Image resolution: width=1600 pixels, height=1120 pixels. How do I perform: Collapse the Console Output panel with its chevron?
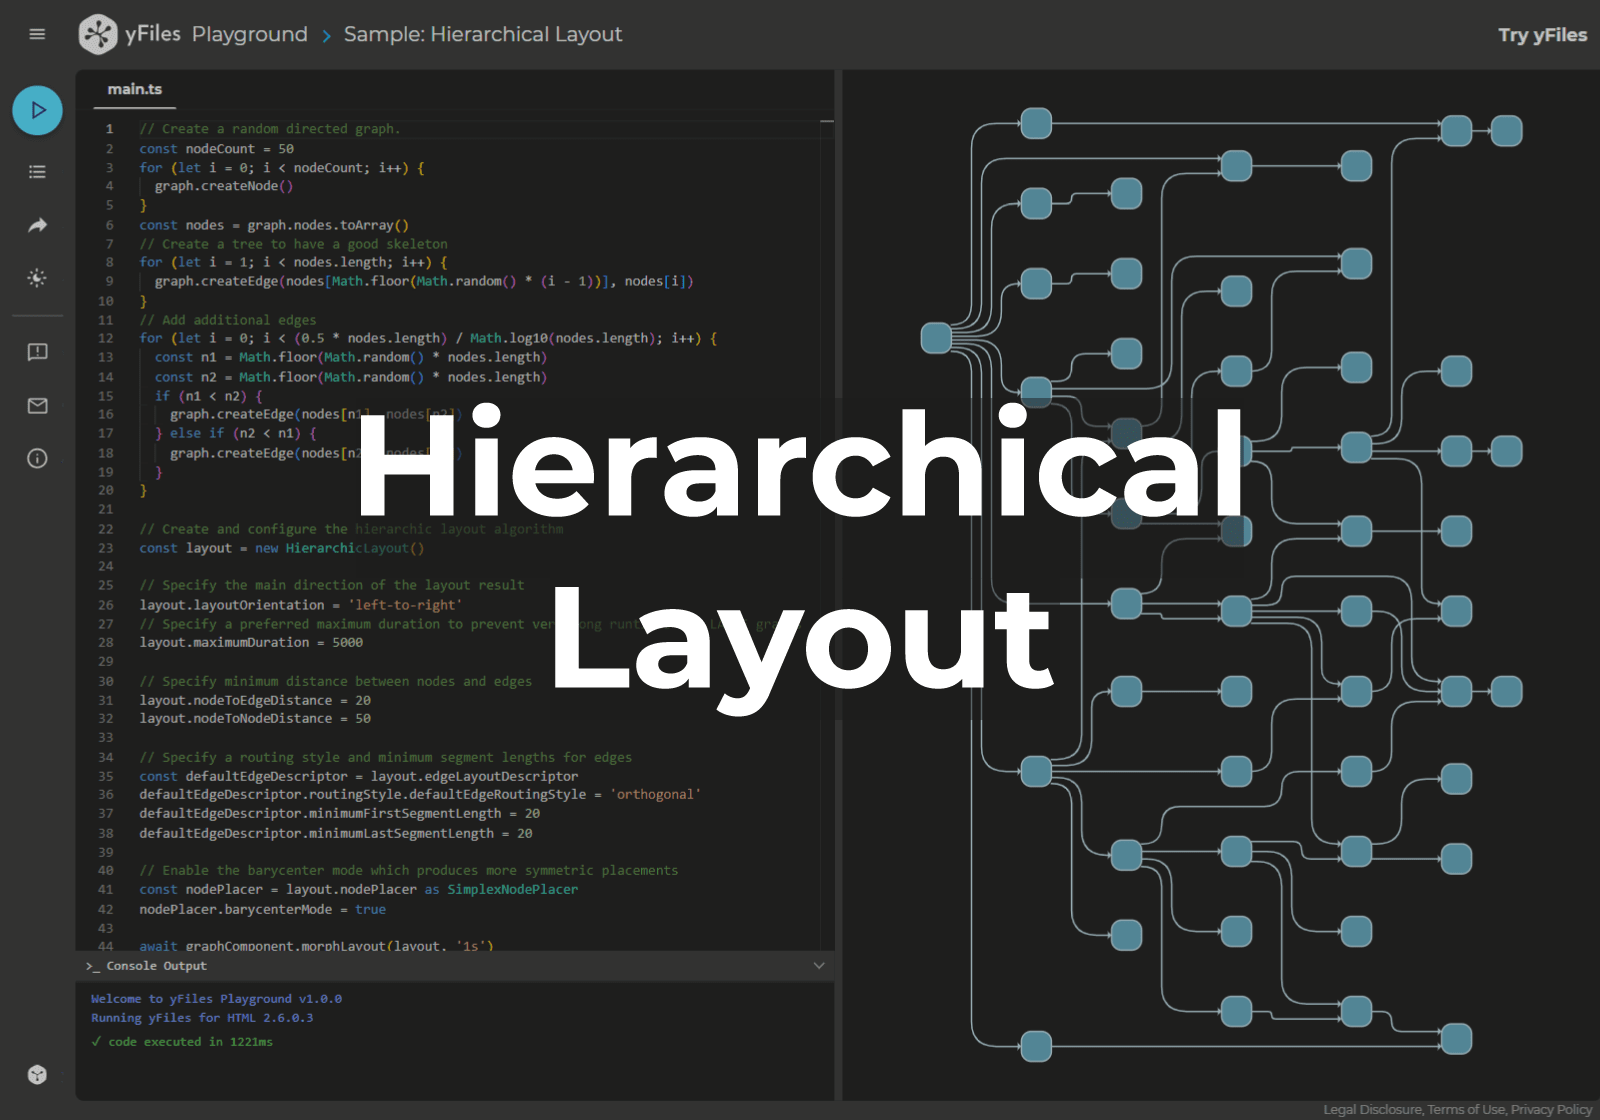pyautogui.click(x=819, y=966)
